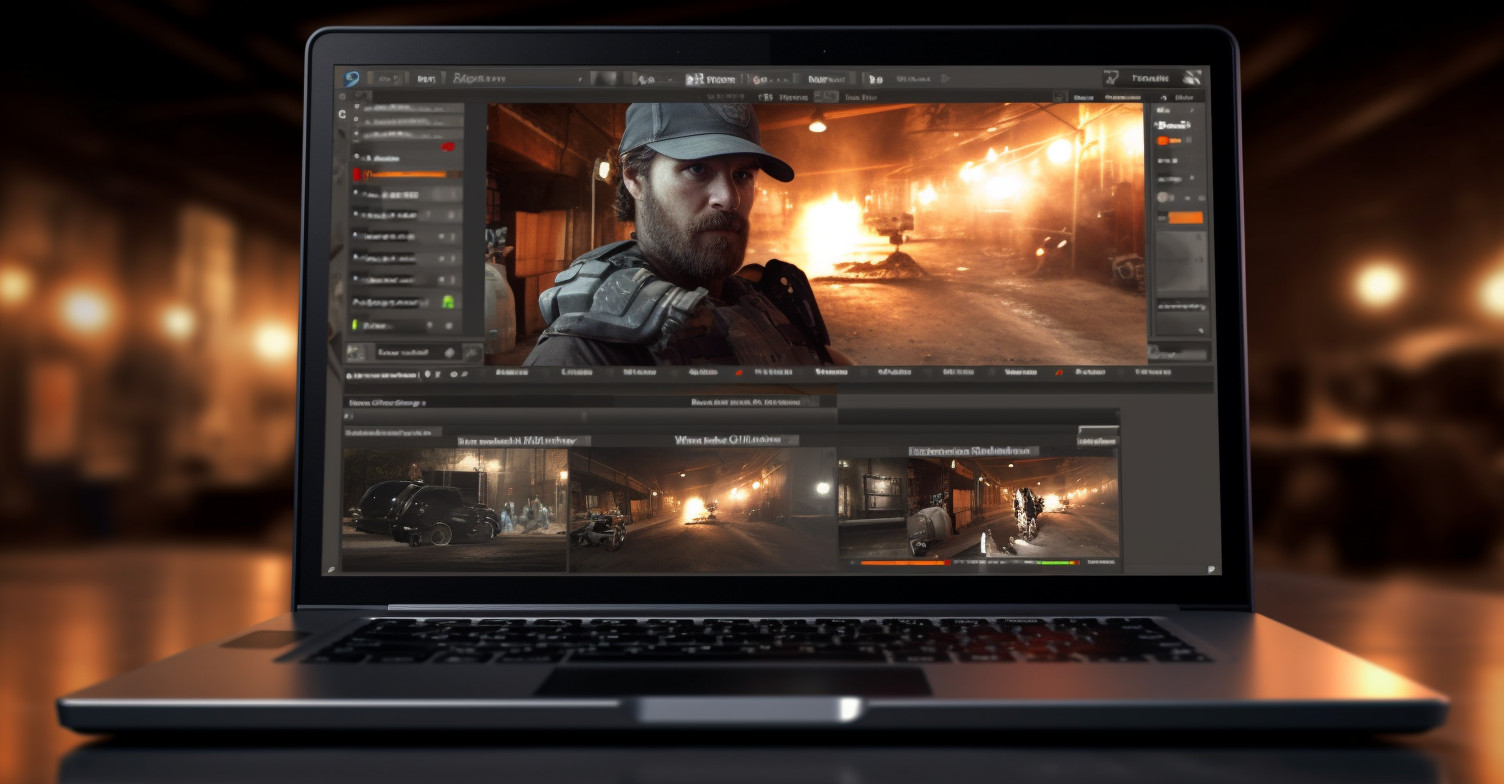Click the first red marker on timeline ruler
Screen dimensions: 1504x784
click(x=739, y=373)
